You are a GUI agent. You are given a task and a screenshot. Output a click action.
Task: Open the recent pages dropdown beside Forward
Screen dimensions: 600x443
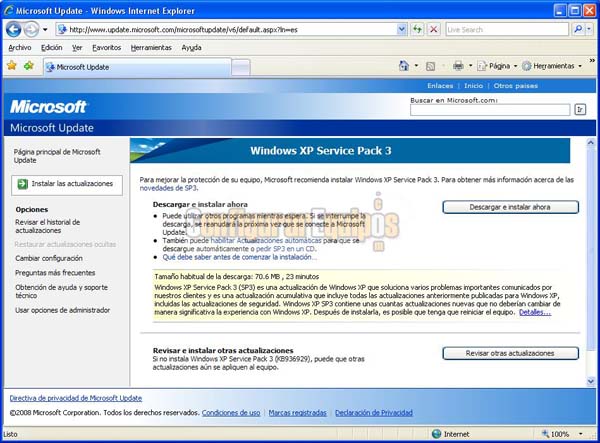45,29
